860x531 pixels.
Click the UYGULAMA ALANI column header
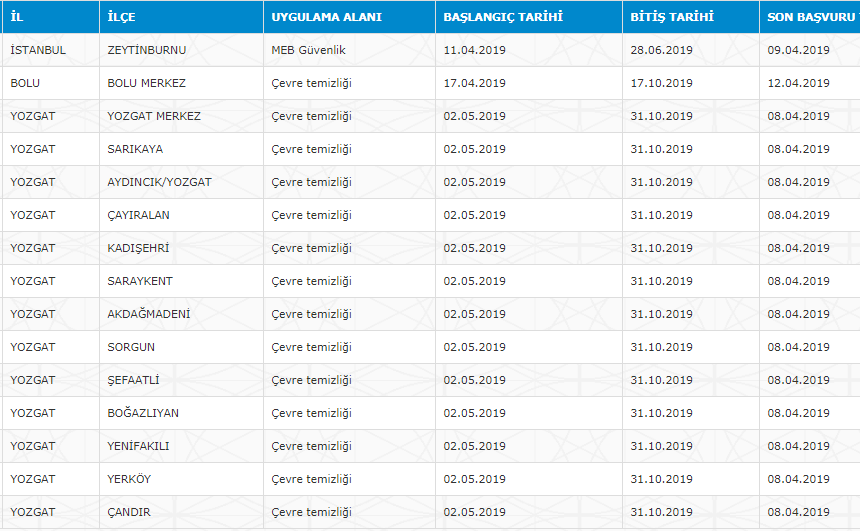(x=325, y=17)
